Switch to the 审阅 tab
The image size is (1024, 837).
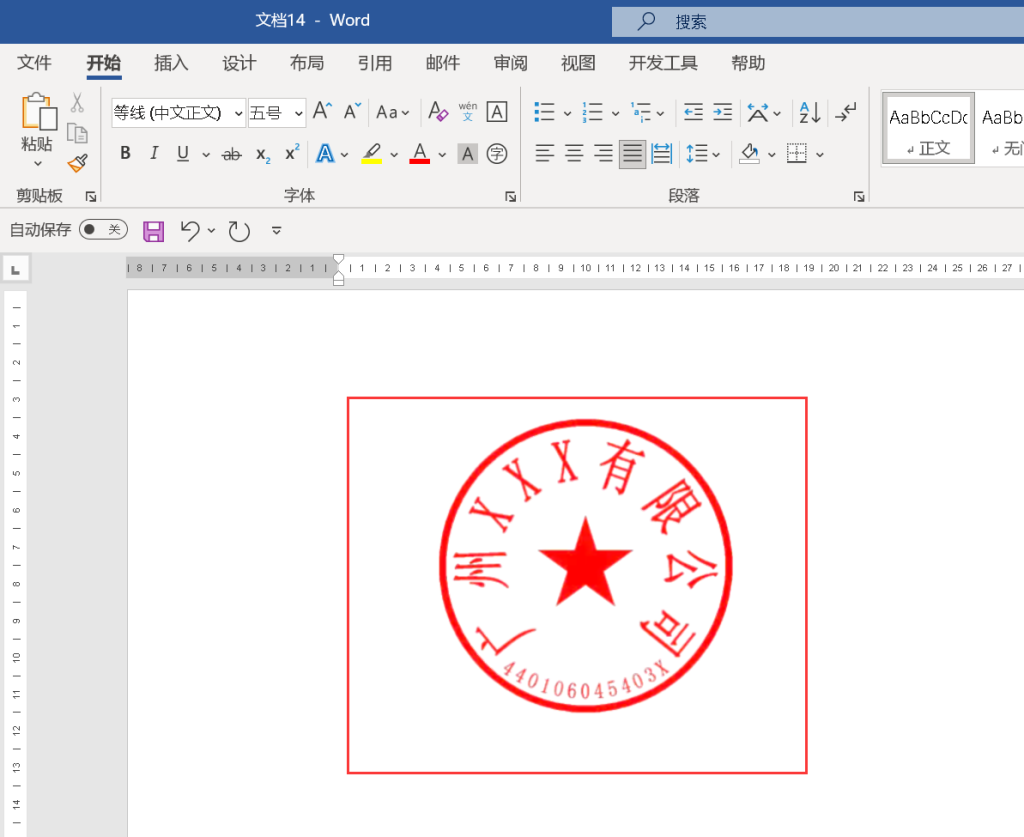[x=511, y=63]
